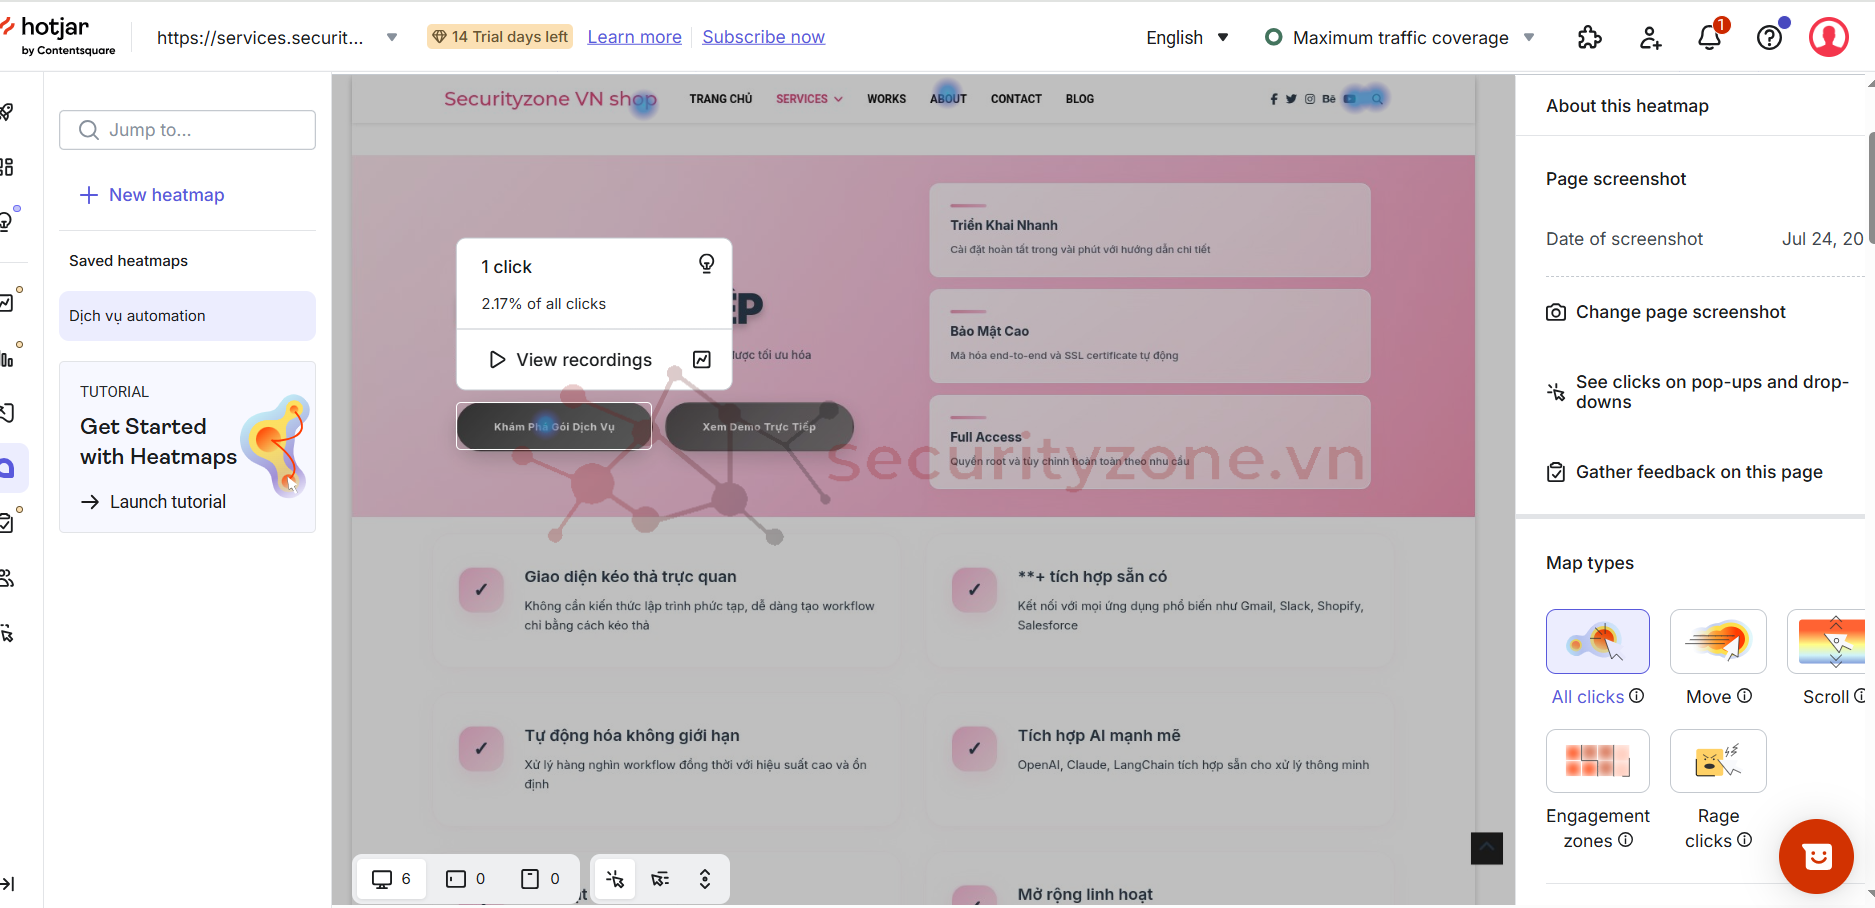The width and height of the screenshot is (1875, 908).
Task: Select All clicks map type
Action: 1597,641
